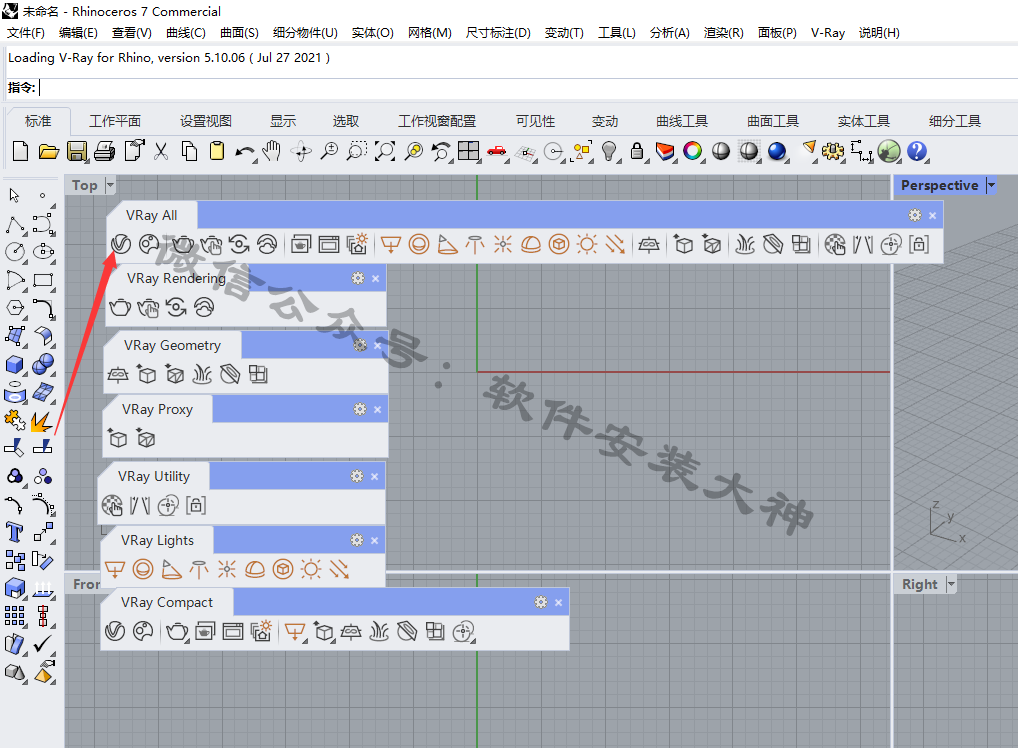1018x748 pixels.
Task: Open the Right viewport dropdown arrow
Action: pos(951,584)
